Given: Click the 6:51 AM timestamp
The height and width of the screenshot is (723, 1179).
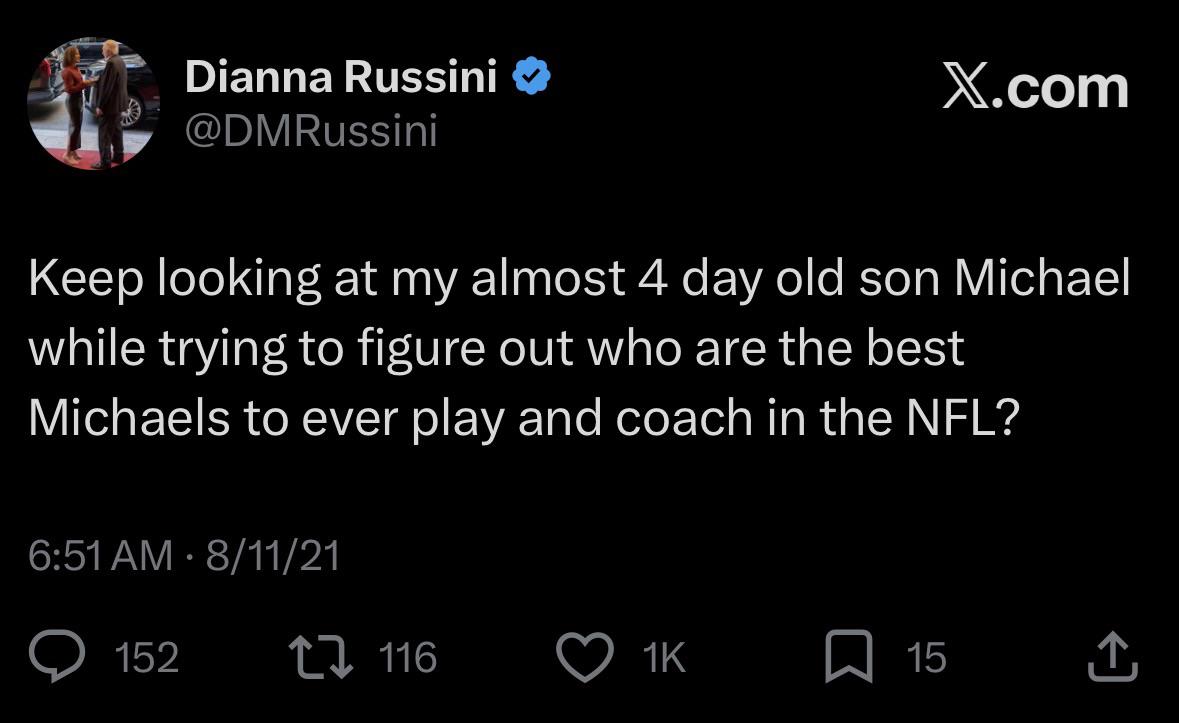Looking at the screenshot, I should pyautogui.click(x=100, y=556).
